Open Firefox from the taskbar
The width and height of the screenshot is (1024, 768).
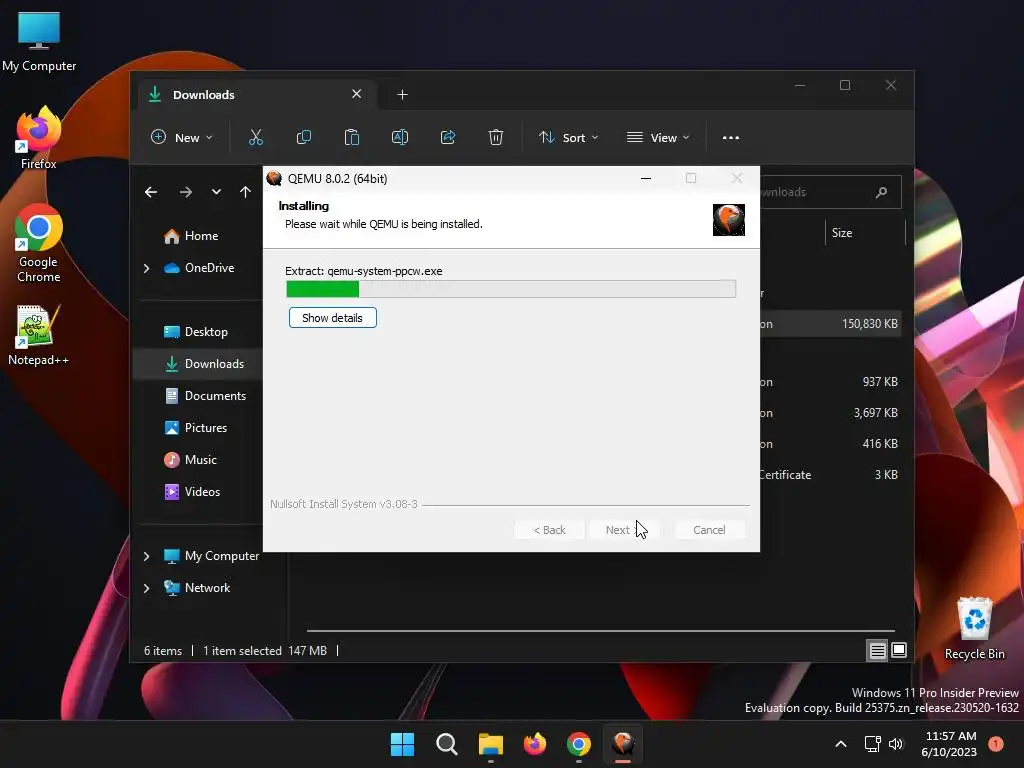point(535,744)
